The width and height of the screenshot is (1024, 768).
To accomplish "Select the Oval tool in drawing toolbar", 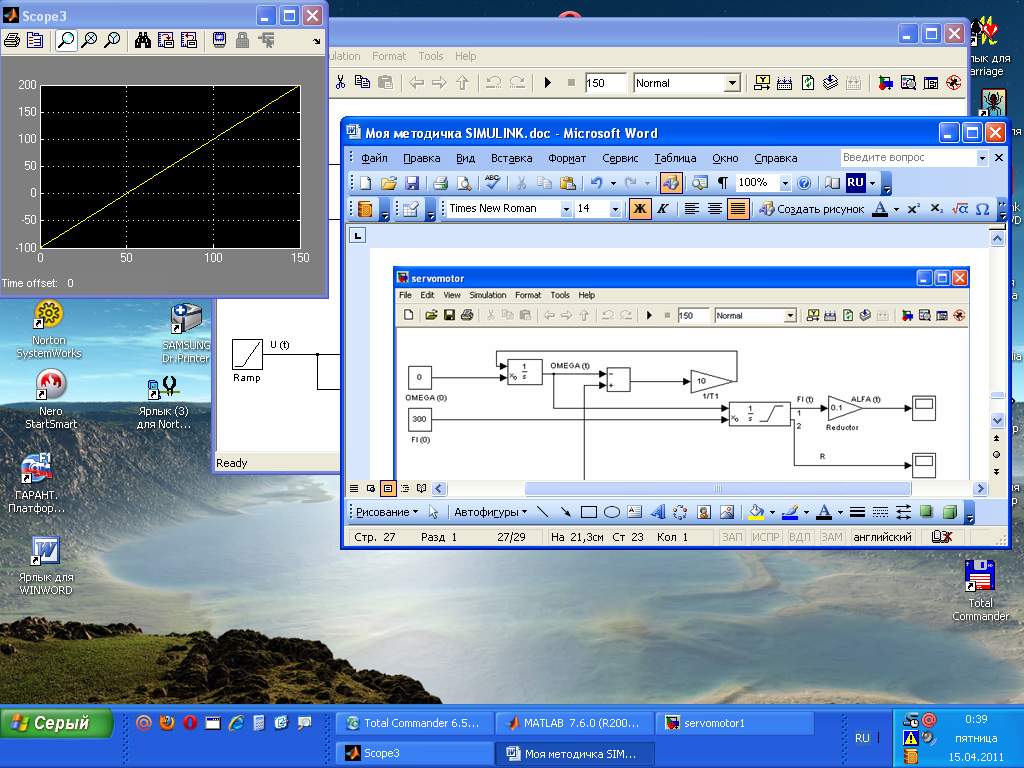I will point(612,512).
